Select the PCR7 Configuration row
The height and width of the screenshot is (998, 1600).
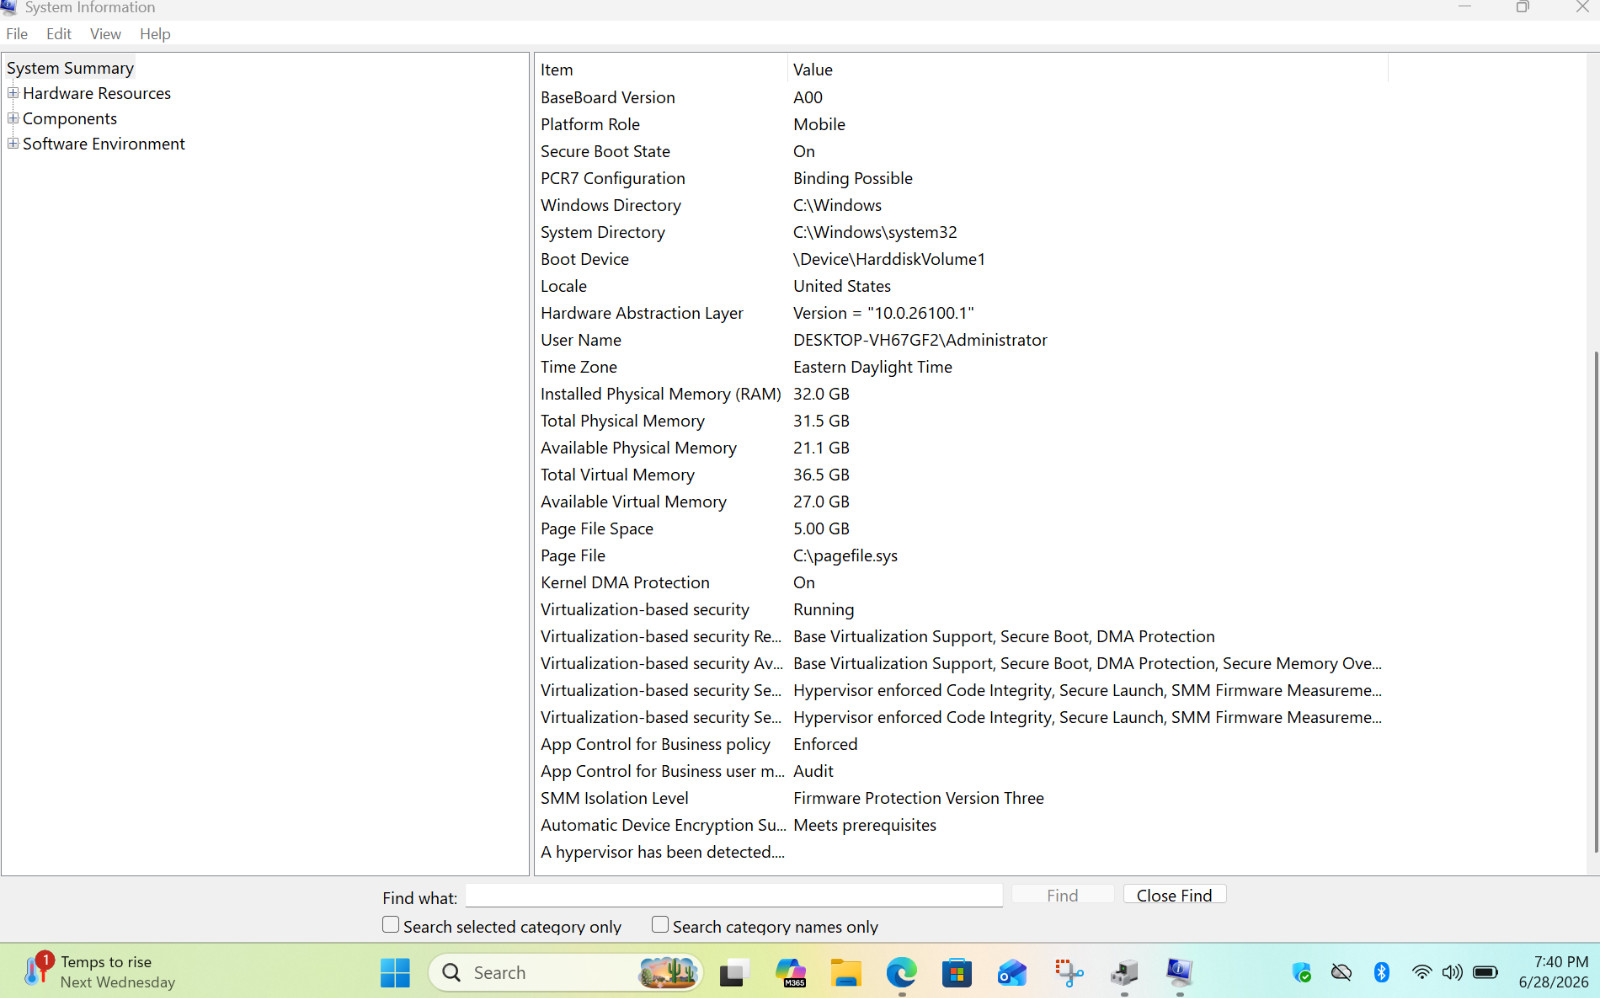coord(961,178)
